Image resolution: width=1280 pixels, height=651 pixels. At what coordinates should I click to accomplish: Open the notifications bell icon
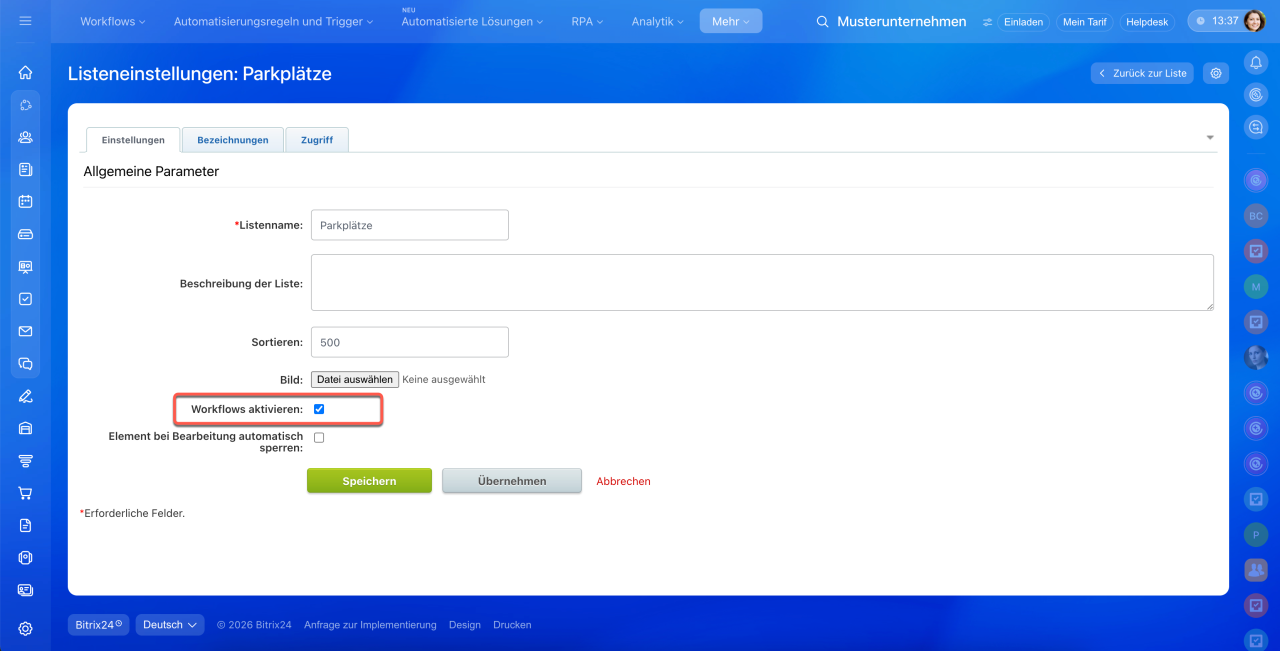tap(1256, 62)
